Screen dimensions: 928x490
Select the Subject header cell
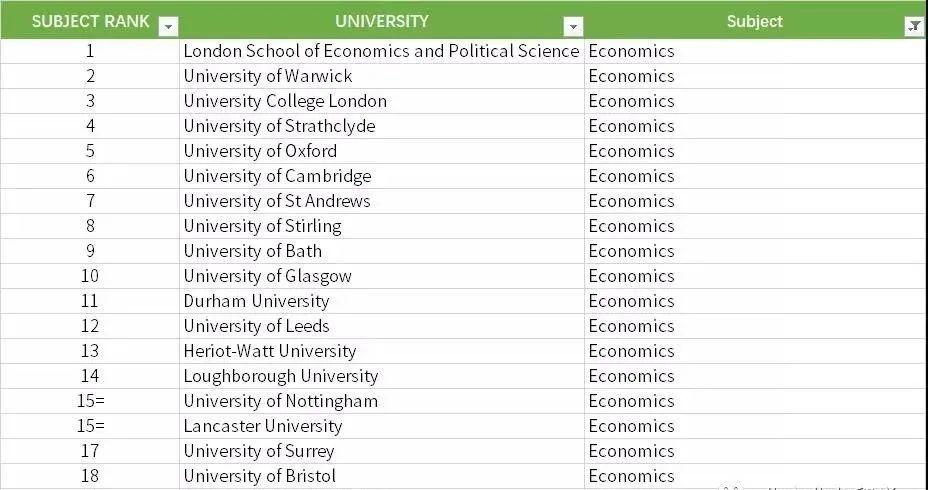(x=755, y=20)
